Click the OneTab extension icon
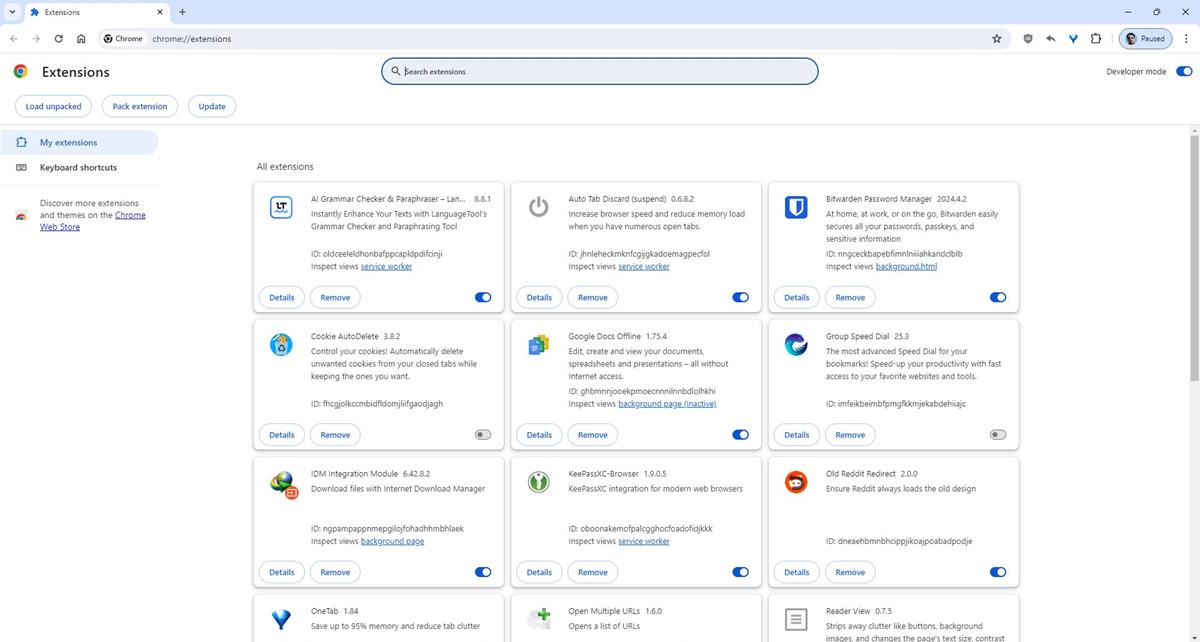Image resolution: width=1200 pixels, height=642 pixels. pos(281,618)
